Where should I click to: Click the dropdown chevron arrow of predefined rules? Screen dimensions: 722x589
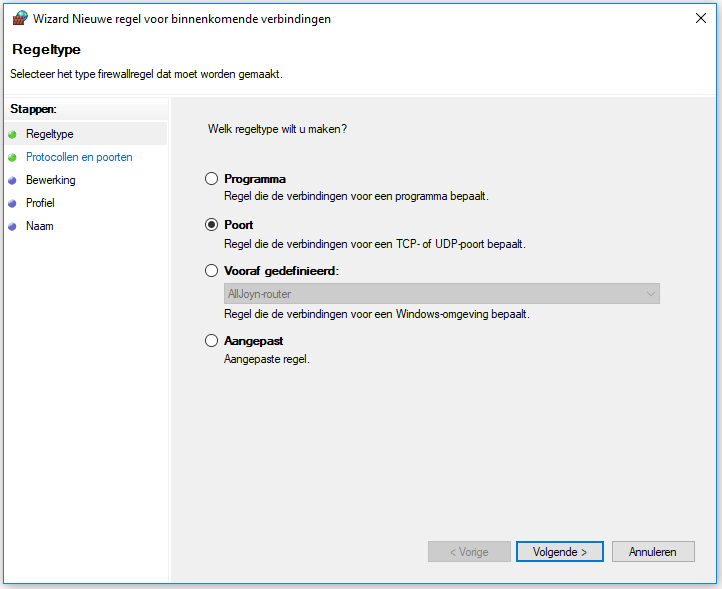coord(651,294)
